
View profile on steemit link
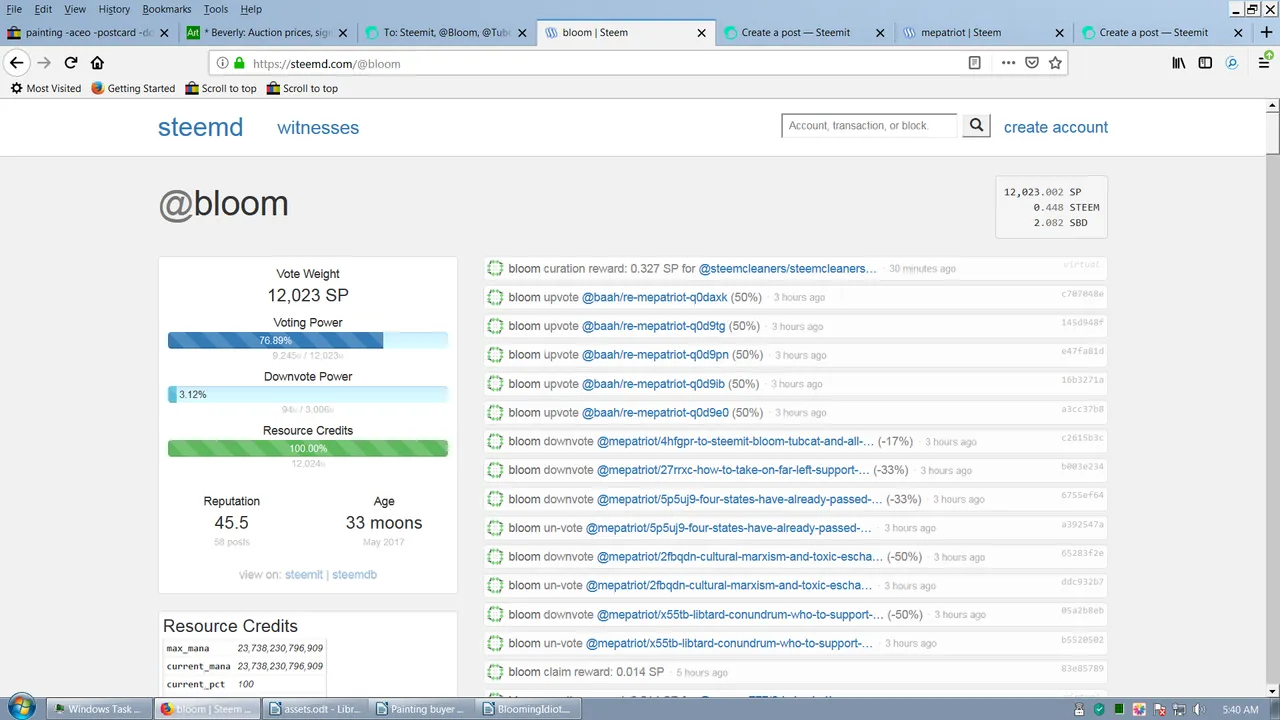(x=304, y=574)
